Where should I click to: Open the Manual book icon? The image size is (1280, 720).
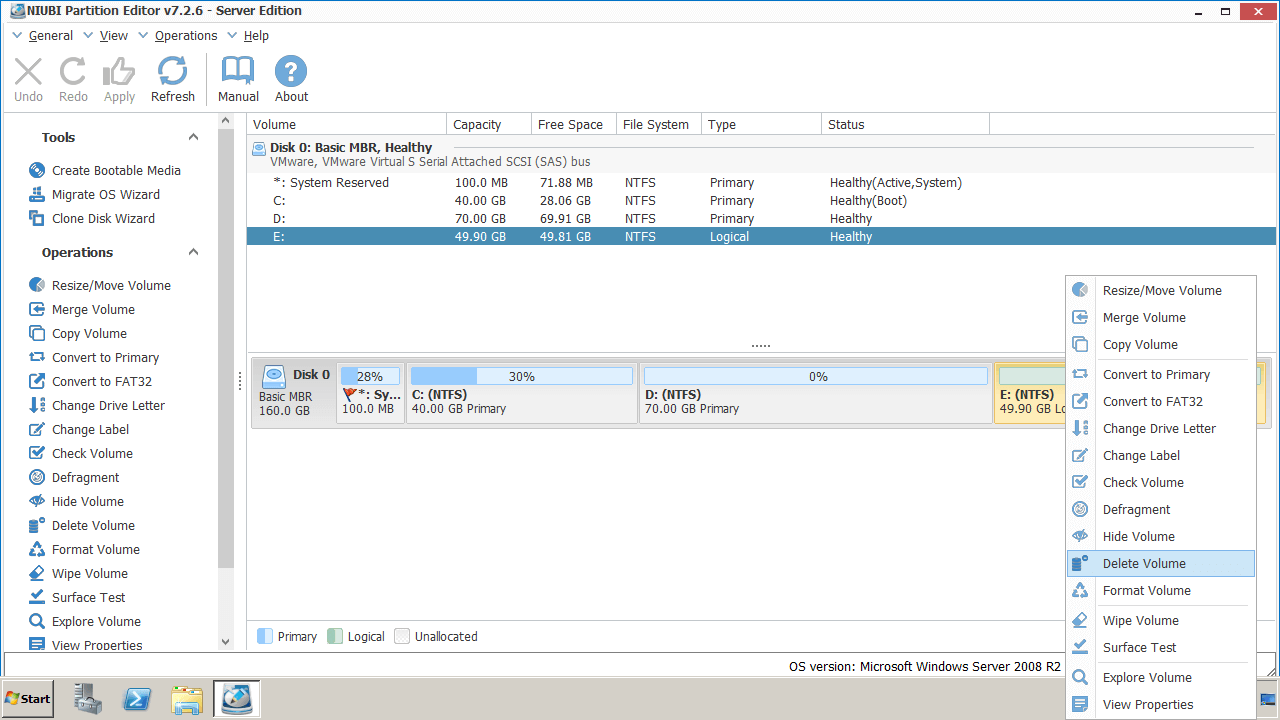pos(238,72)
